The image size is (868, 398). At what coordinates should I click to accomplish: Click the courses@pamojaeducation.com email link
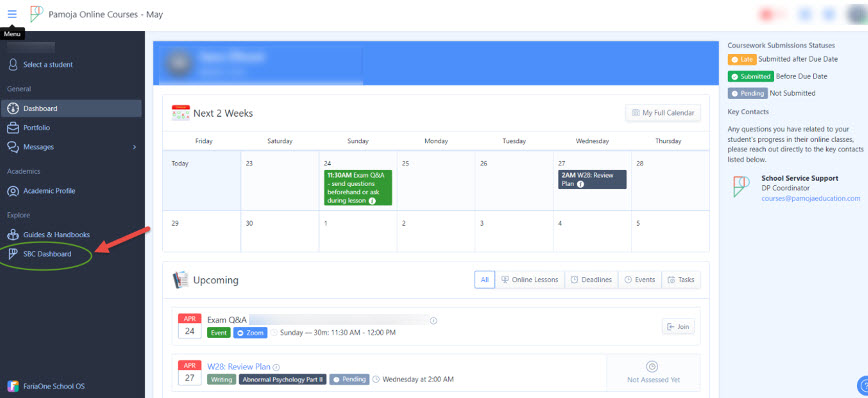pyautogui.click(x=811, y=198)
